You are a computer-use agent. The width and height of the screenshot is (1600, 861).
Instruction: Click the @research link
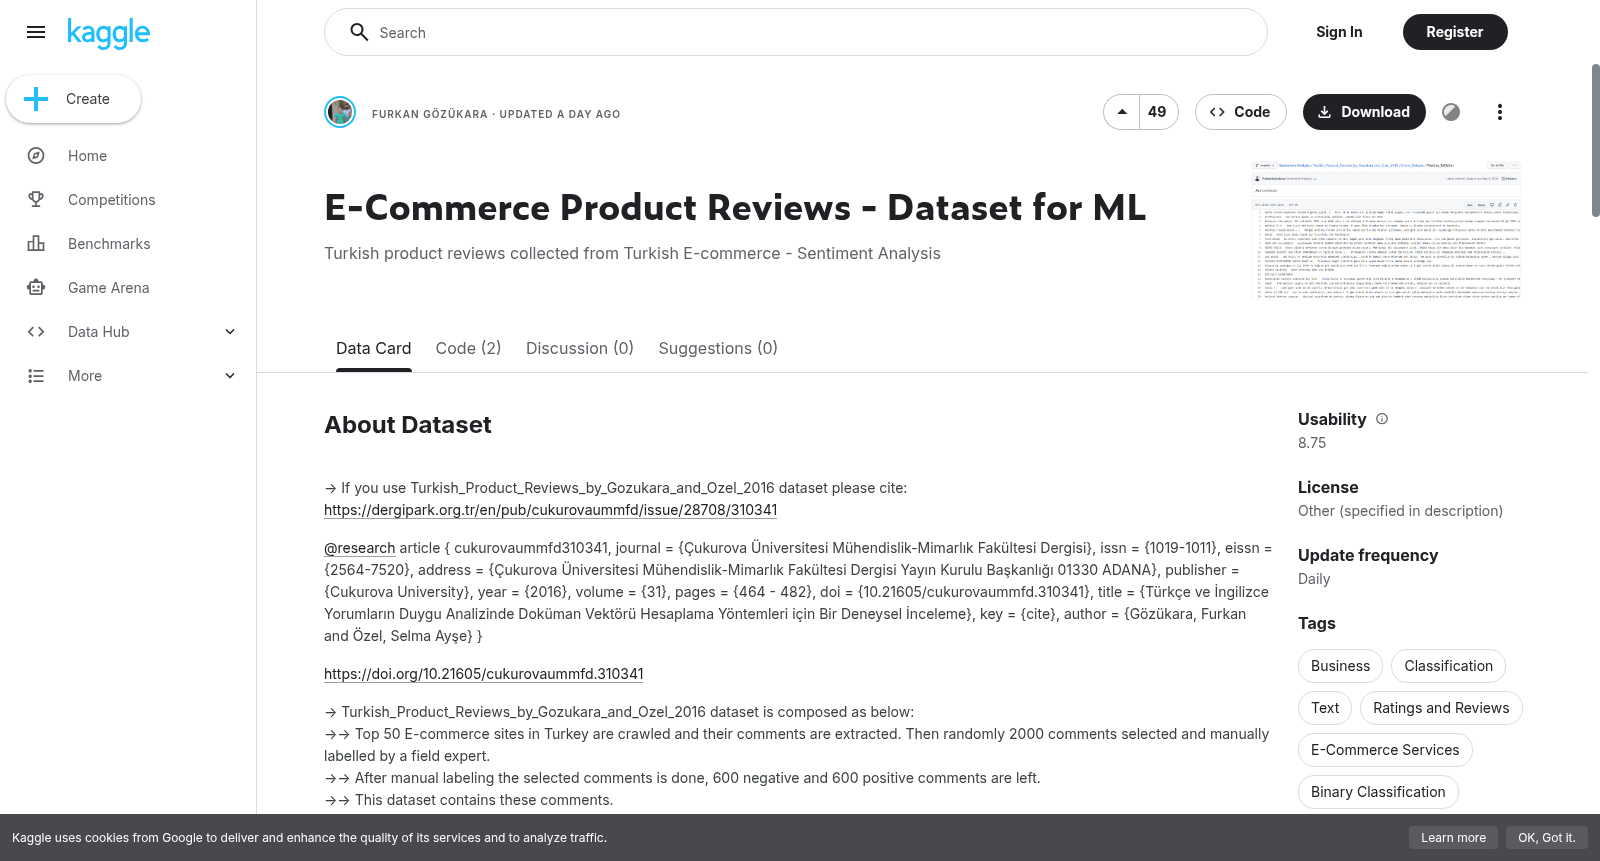coord(360,548)
